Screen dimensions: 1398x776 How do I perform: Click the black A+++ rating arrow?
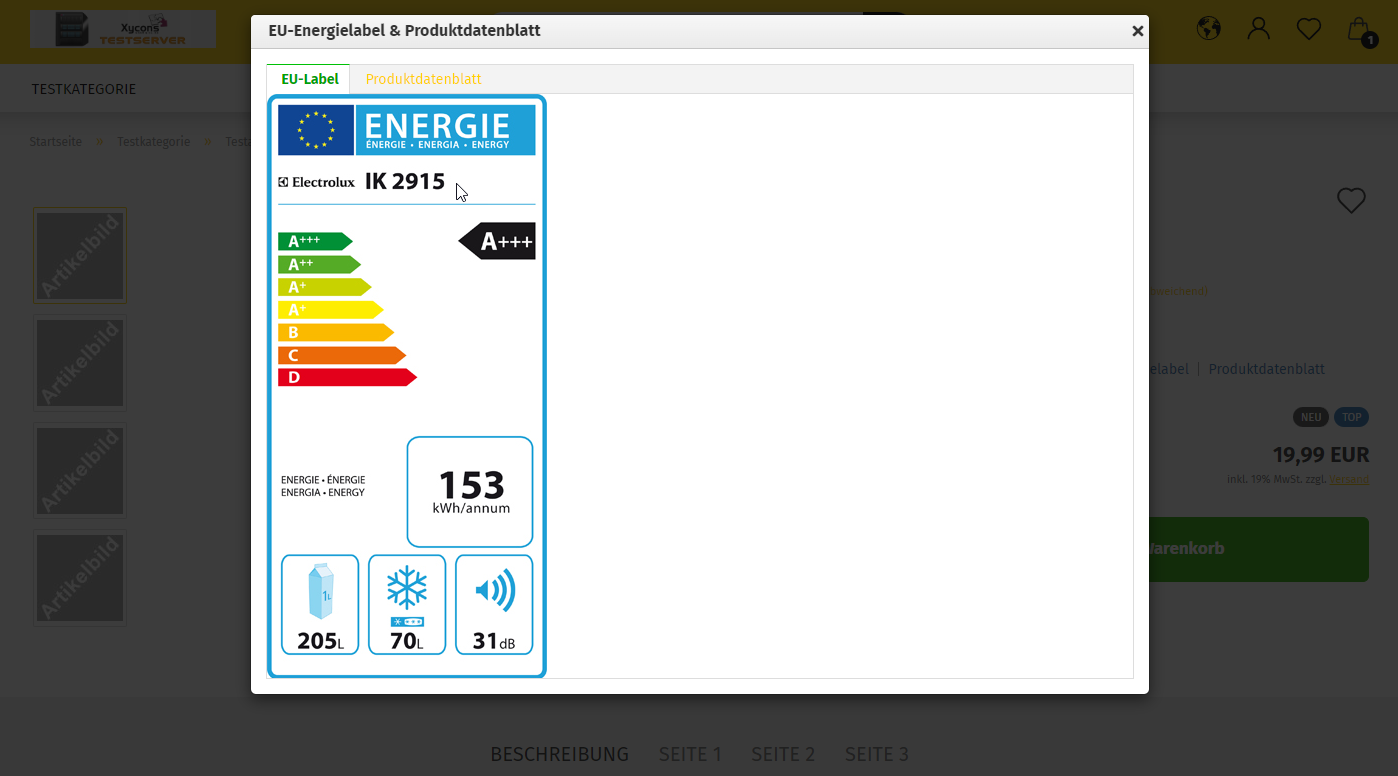(x=499, y=241)
